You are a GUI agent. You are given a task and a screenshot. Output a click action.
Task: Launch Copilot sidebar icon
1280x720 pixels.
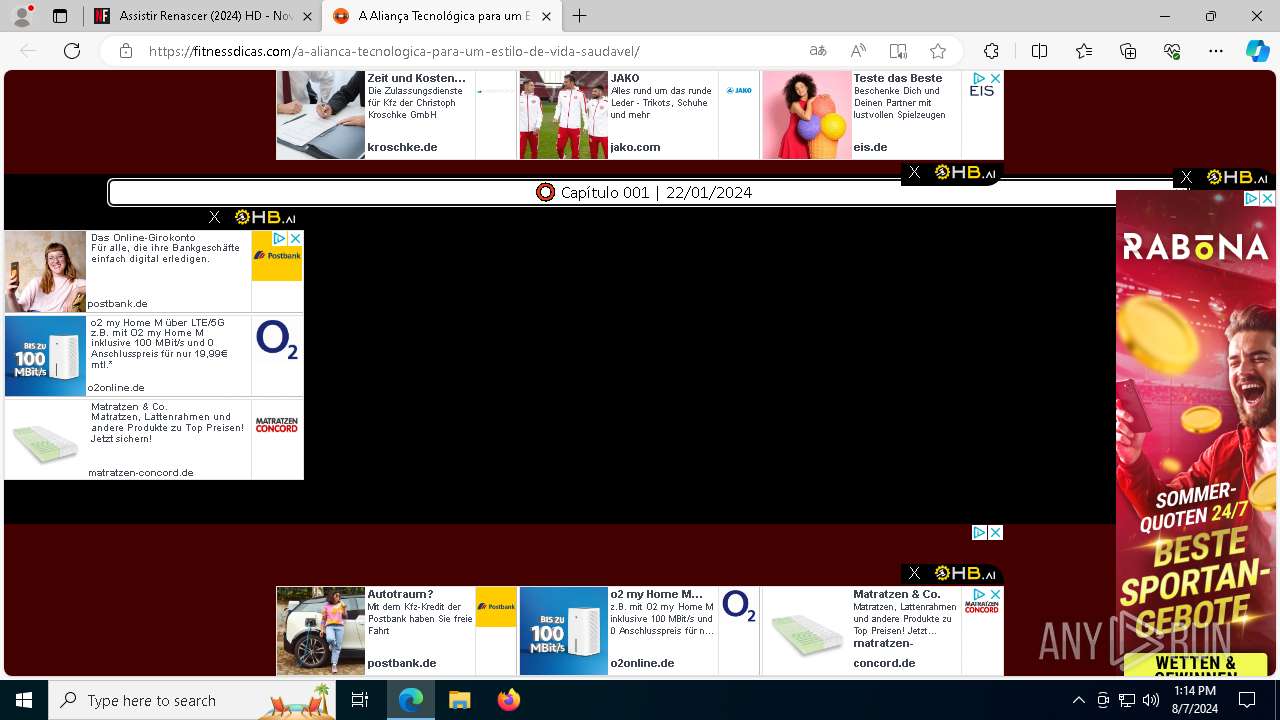[x=1258, y=51]
